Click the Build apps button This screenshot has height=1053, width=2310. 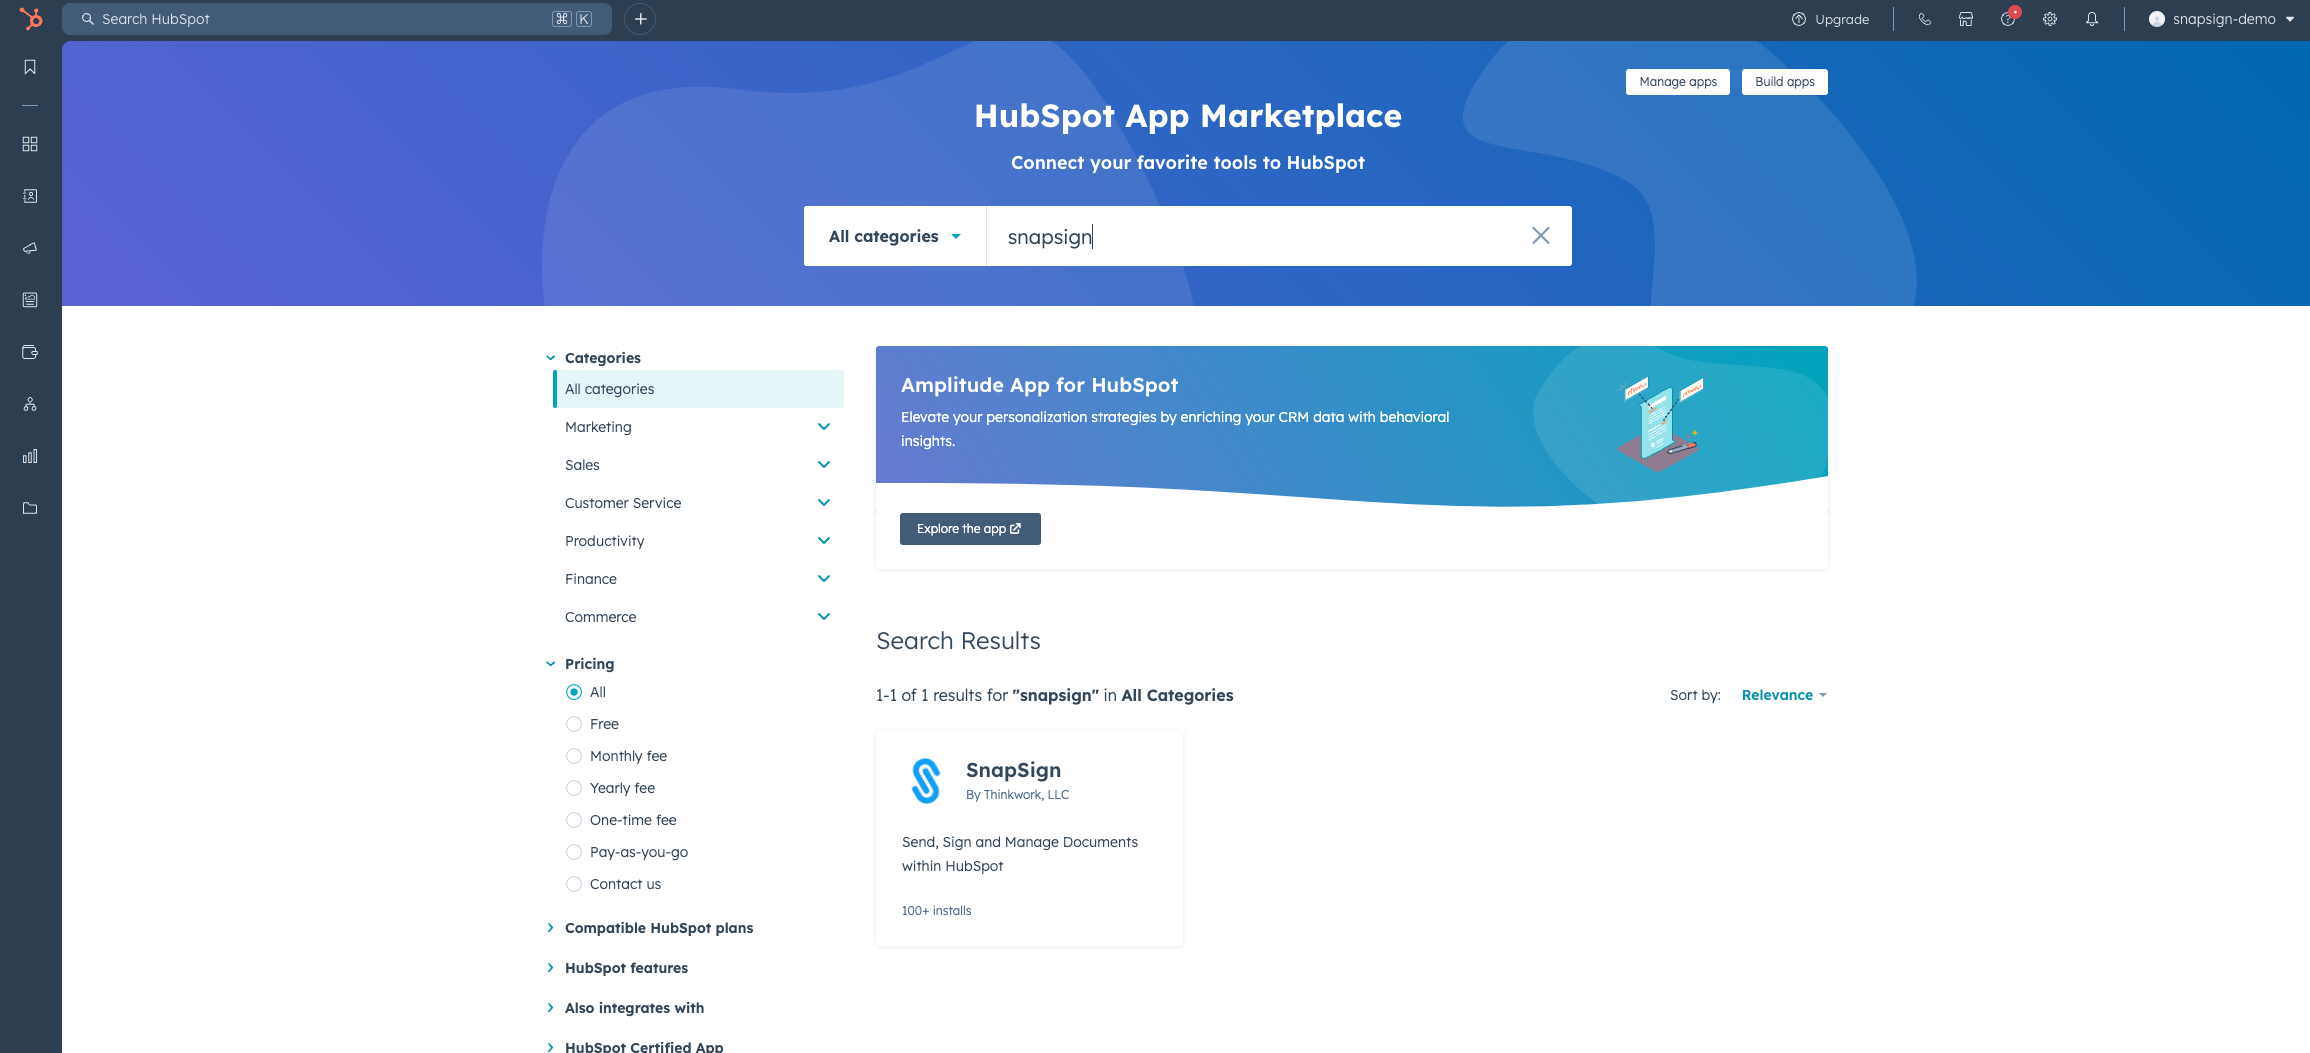[x=1785, y=82]
